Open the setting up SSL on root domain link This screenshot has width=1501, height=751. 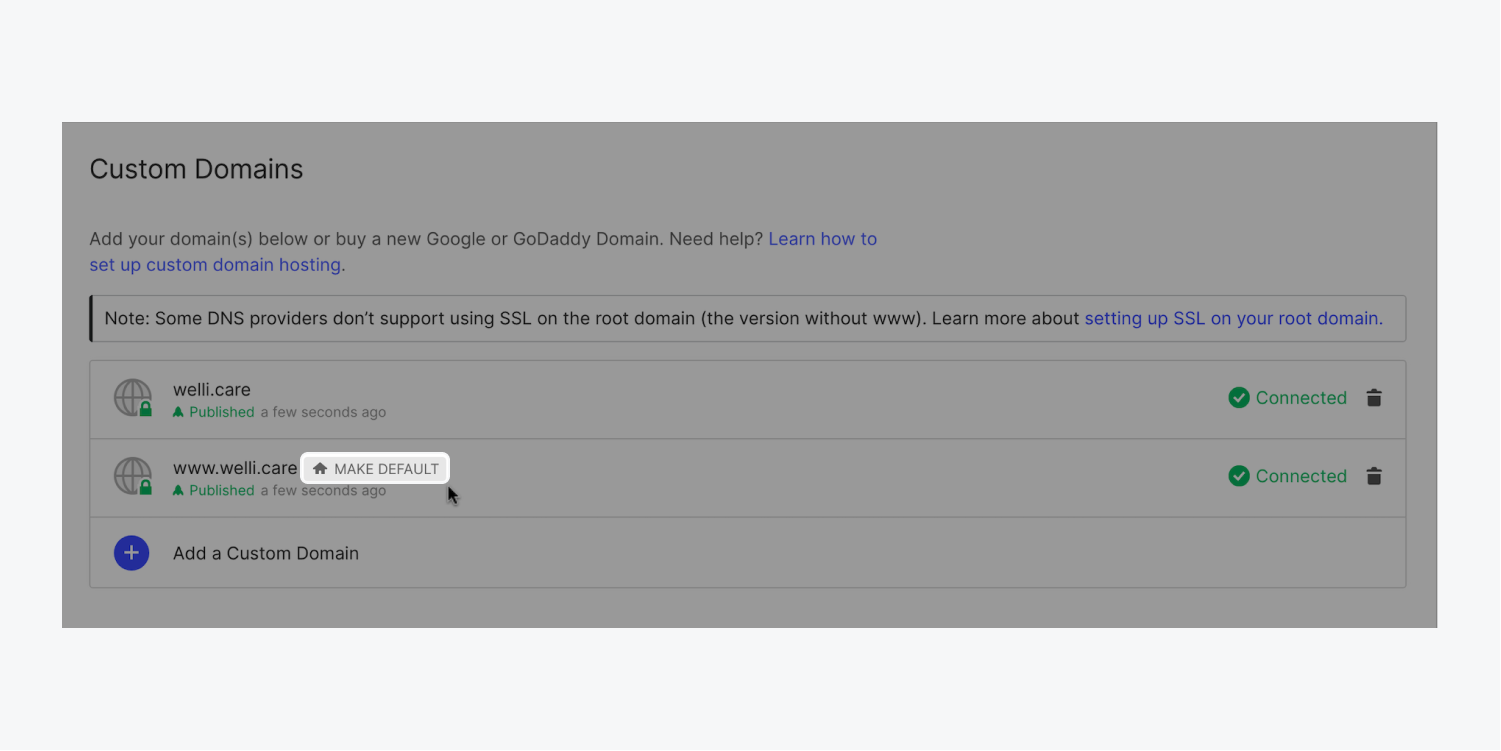[1233, 319]
